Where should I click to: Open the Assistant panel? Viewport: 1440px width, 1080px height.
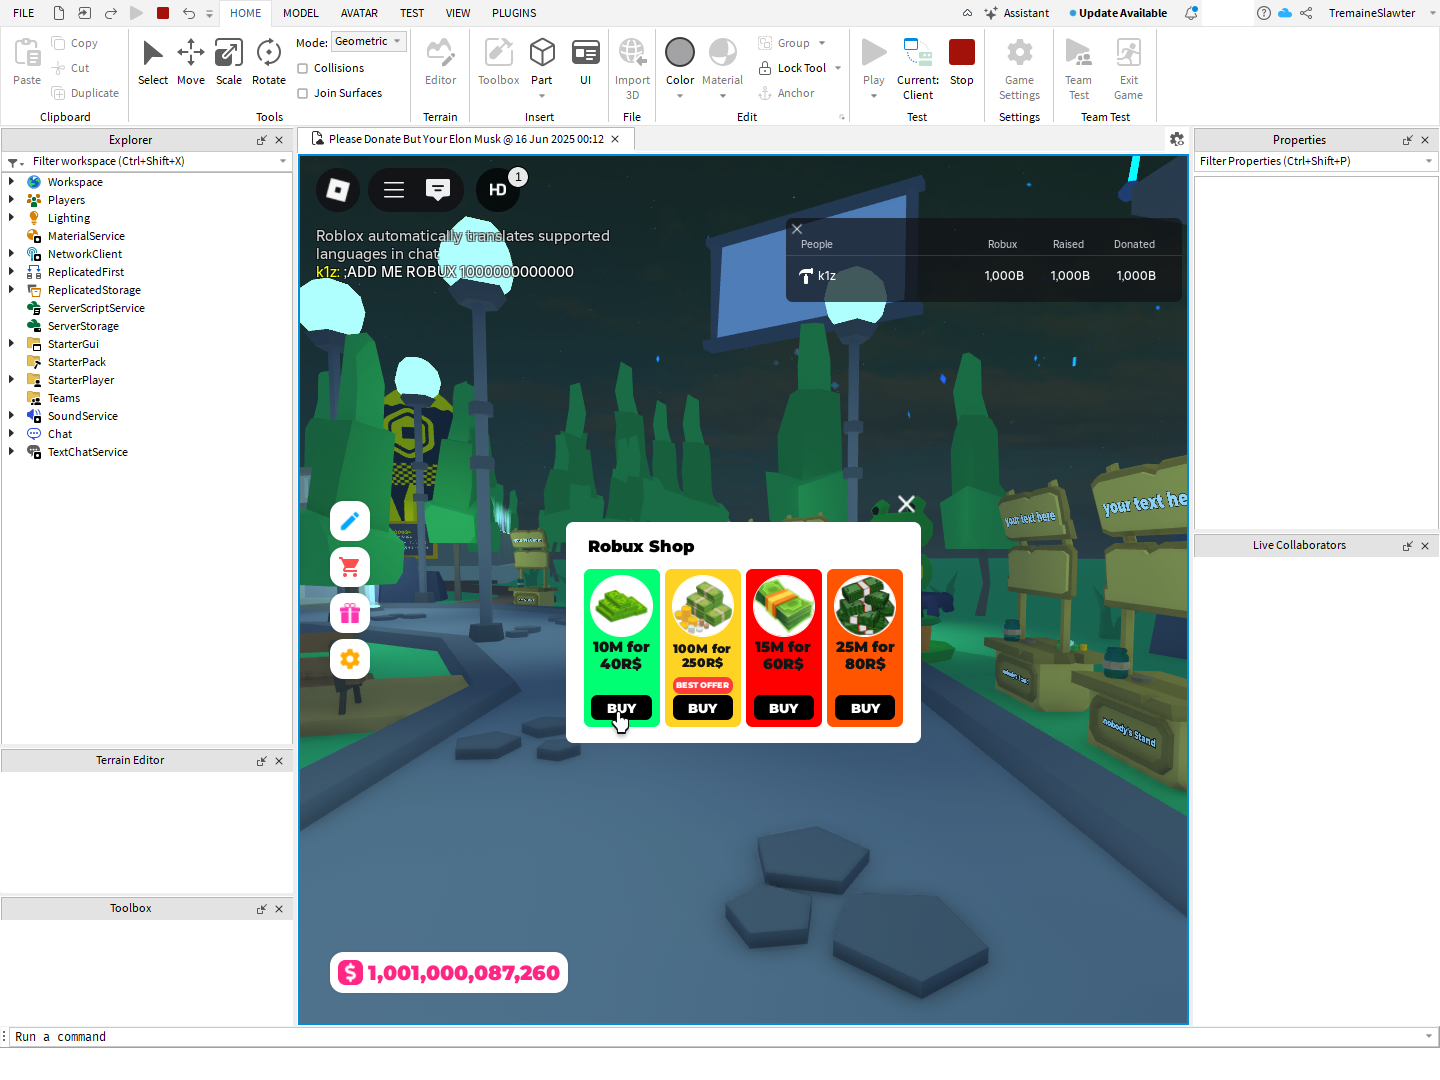pos(1017,13)
